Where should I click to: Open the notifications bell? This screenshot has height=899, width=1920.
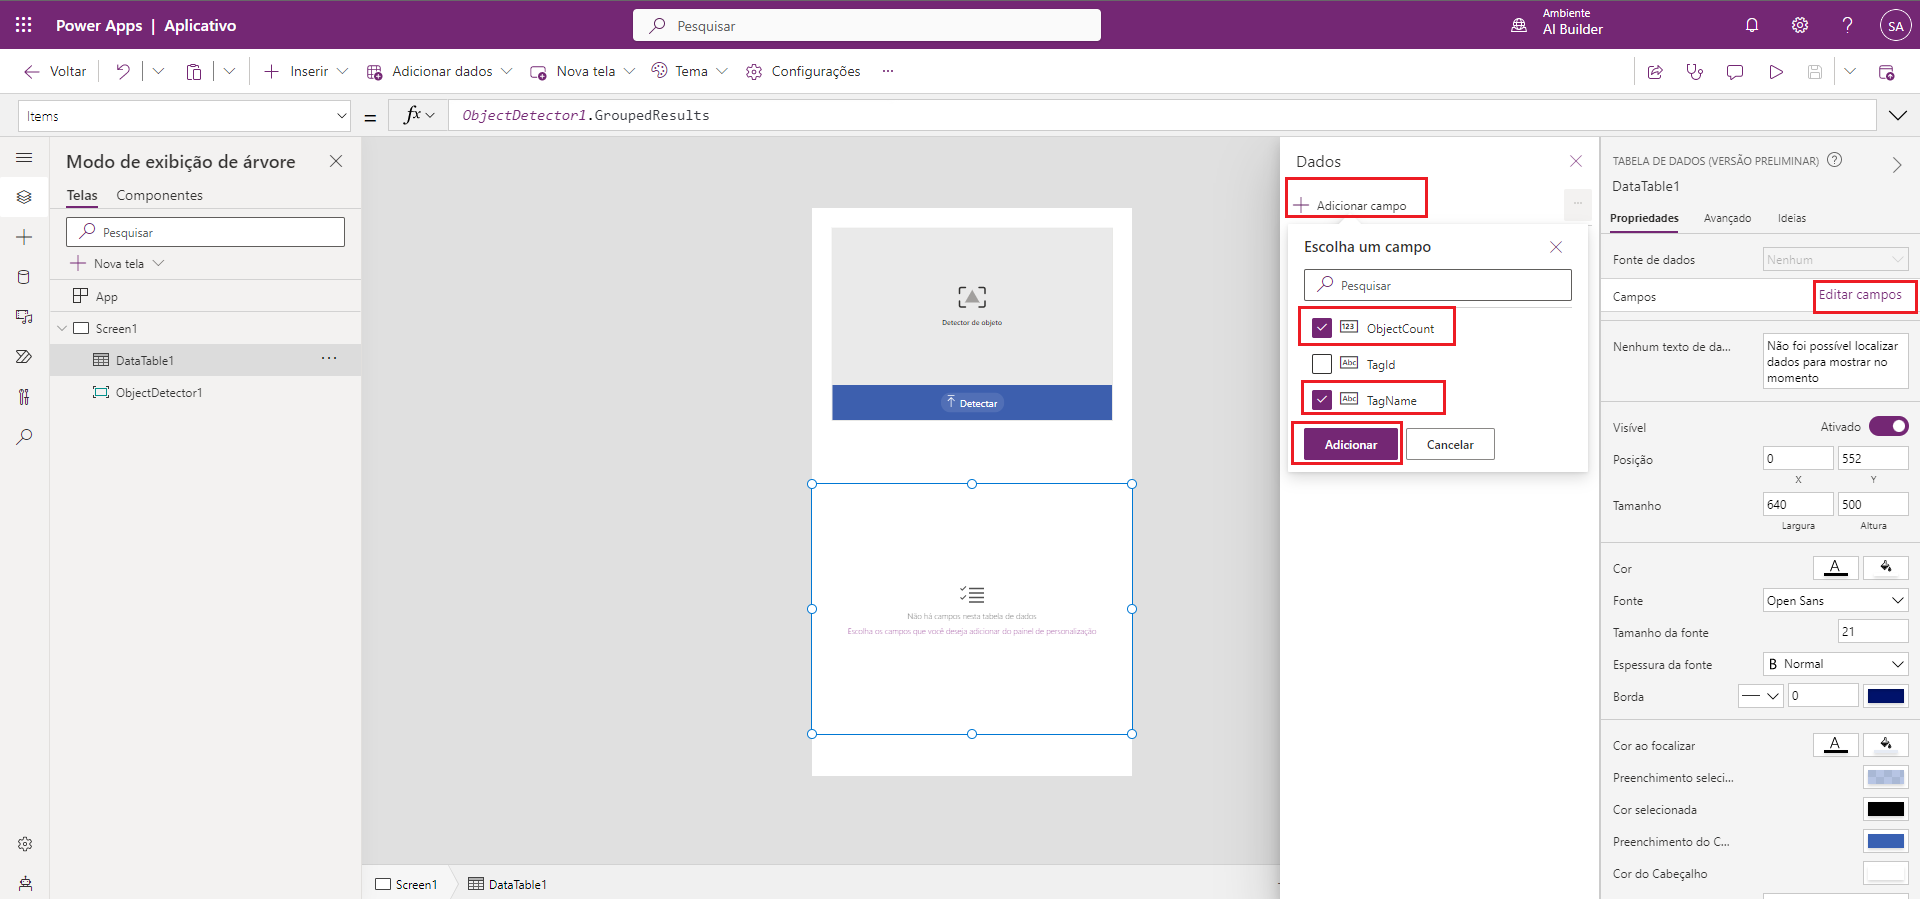tap(1752, 25)
